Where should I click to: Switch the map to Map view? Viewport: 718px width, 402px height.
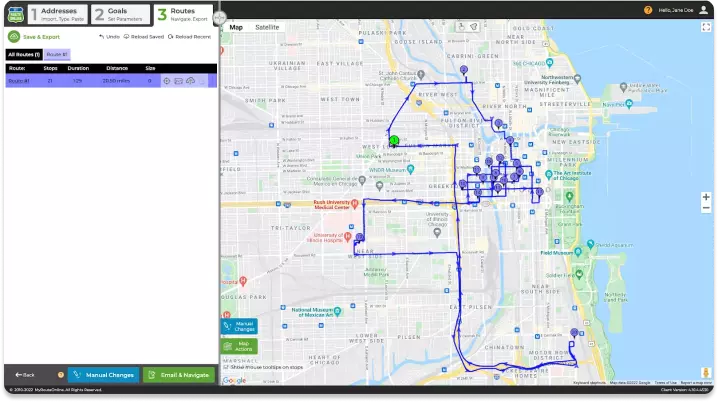[236, 27]
